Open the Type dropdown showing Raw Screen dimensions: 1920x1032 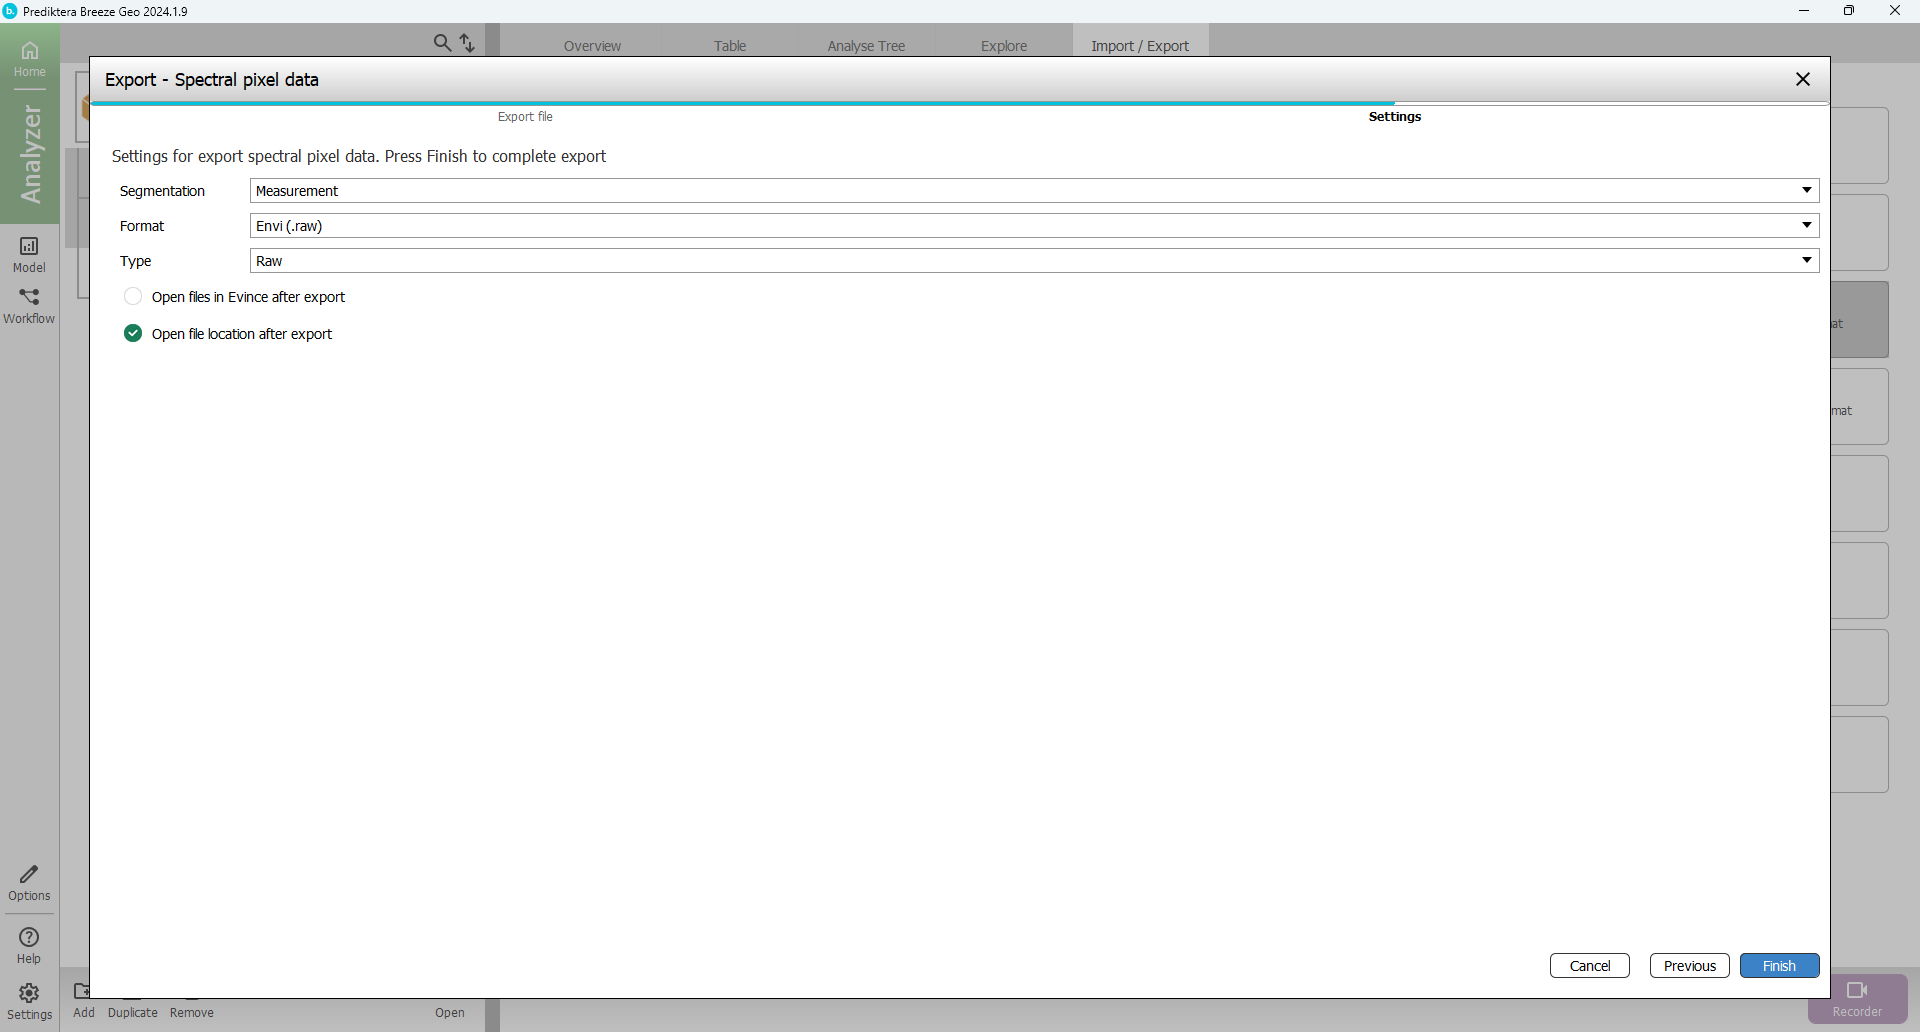tap(1033, 261)
